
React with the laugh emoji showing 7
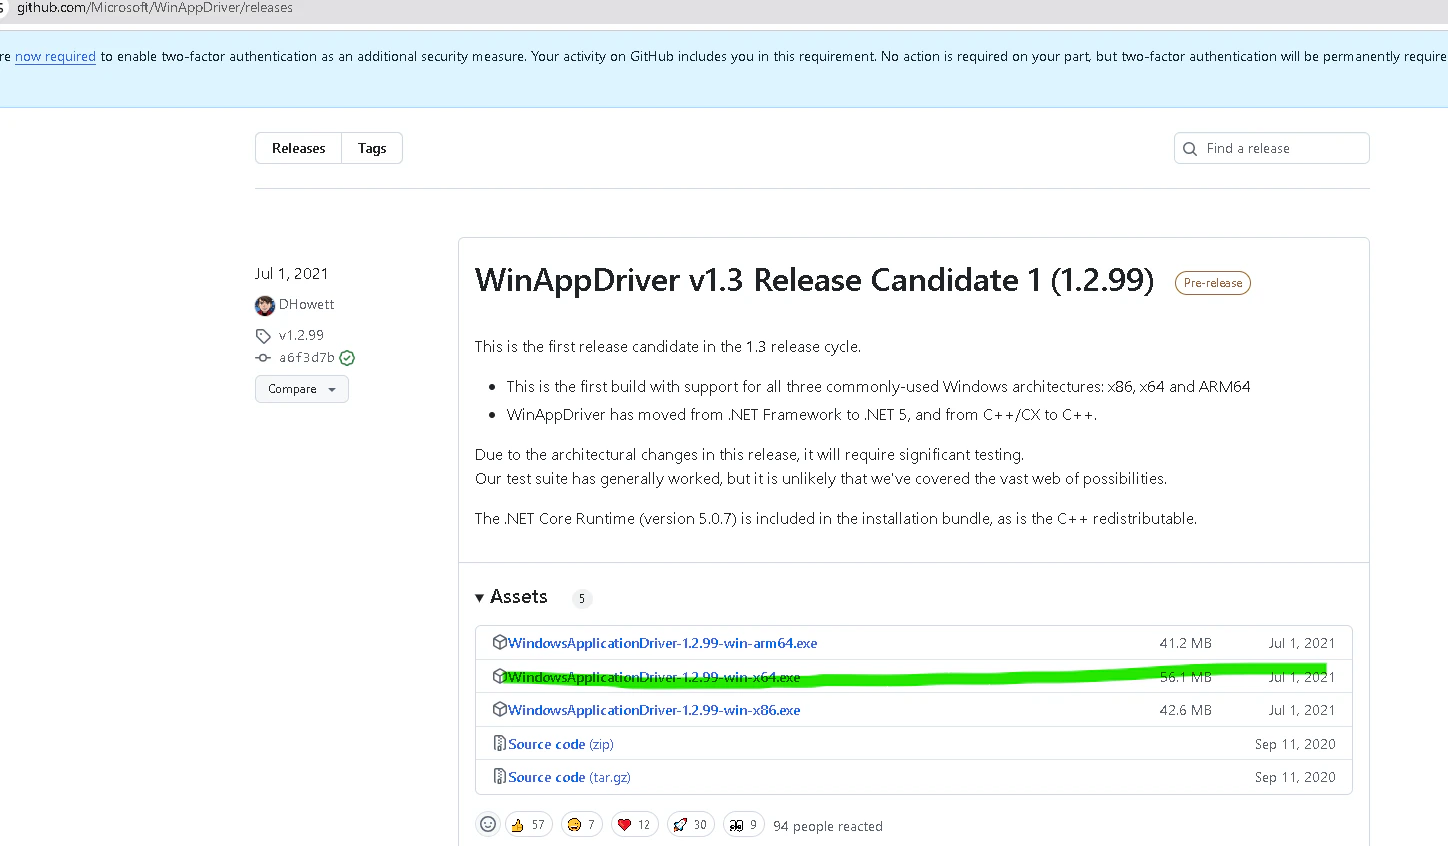click(581, 825)
